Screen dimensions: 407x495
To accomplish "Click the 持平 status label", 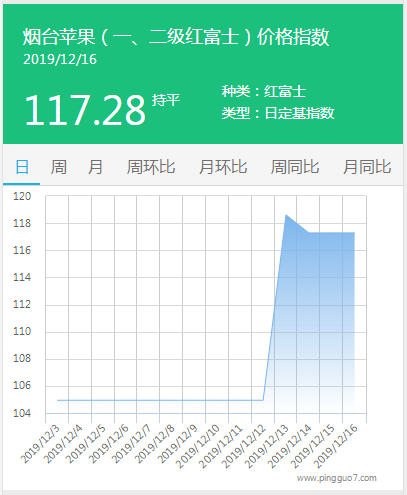I will tap(166, 100).
